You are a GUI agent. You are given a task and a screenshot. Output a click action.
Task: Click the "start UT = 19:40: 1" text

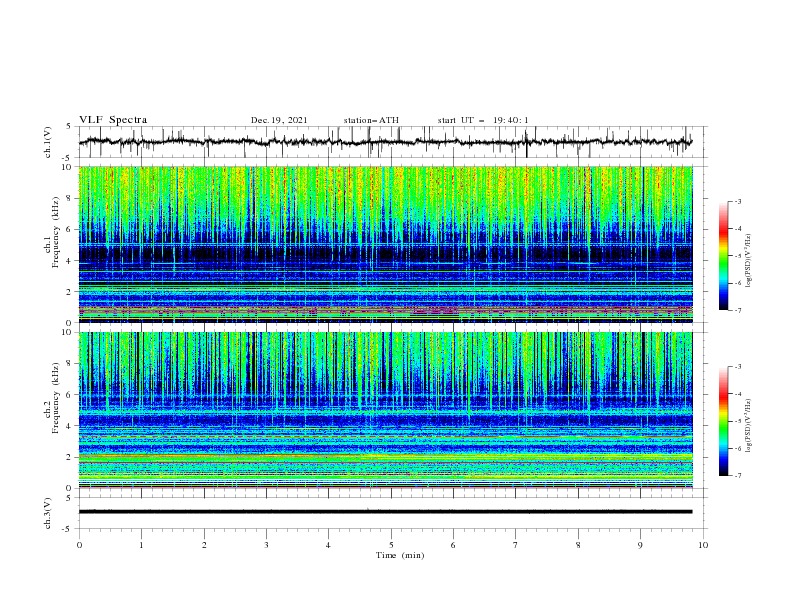(x=483, y=120)
